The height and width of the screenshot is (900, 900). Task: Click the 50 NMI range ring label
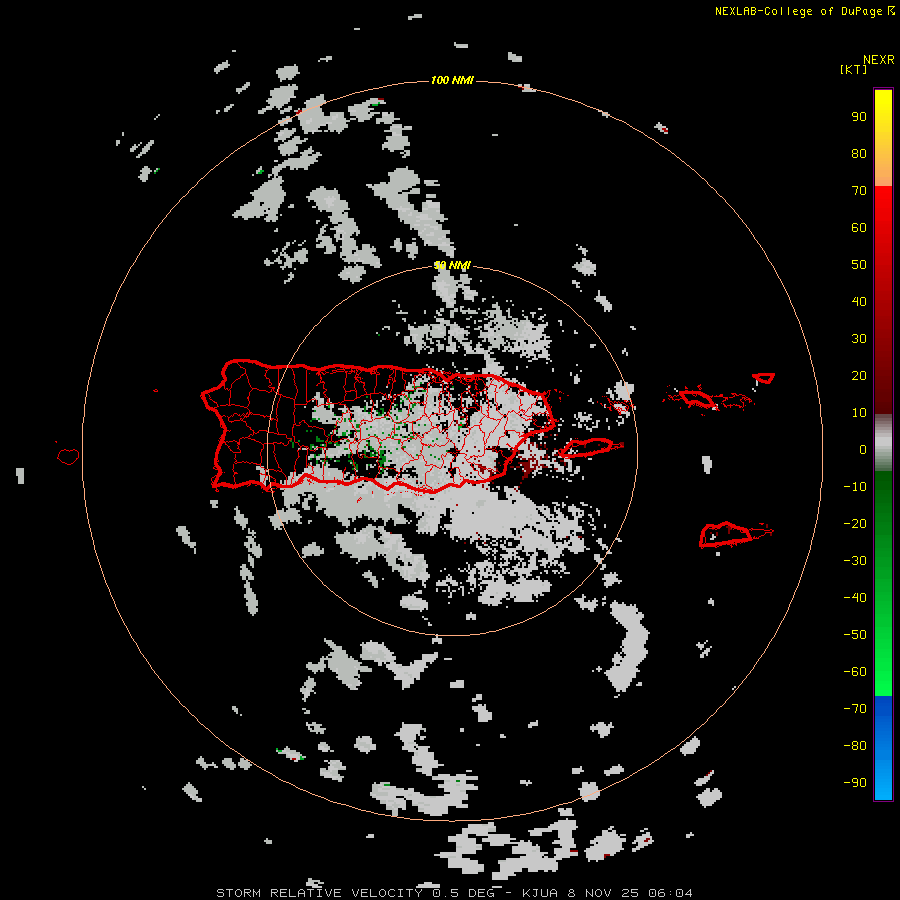pos(452,265)
